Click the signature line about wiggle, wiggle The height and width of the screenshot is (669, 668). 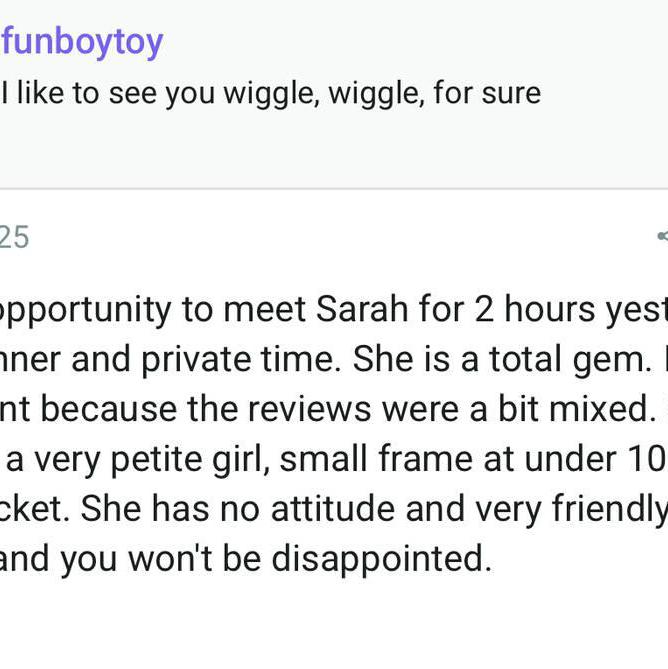271,93
